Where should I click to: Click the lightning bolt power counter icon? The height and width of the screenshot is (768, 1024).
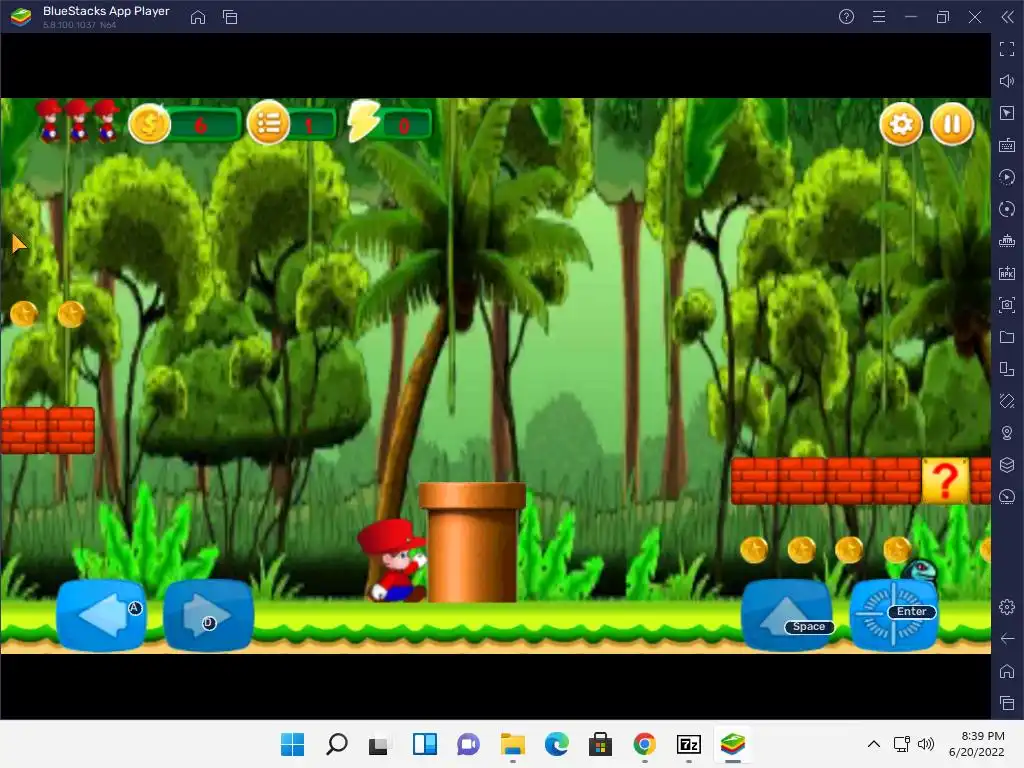[364, 121]
